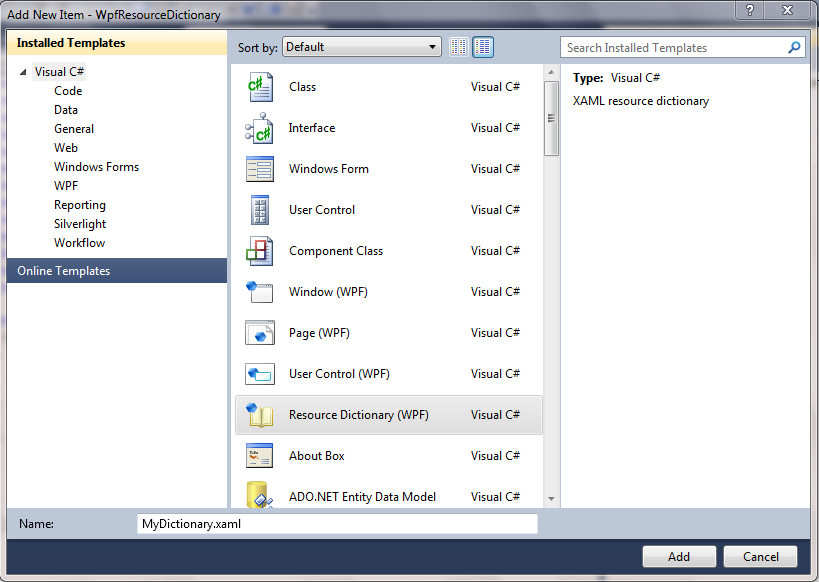Select the Class template icon
819x582 pixels.
click(260, 87)
